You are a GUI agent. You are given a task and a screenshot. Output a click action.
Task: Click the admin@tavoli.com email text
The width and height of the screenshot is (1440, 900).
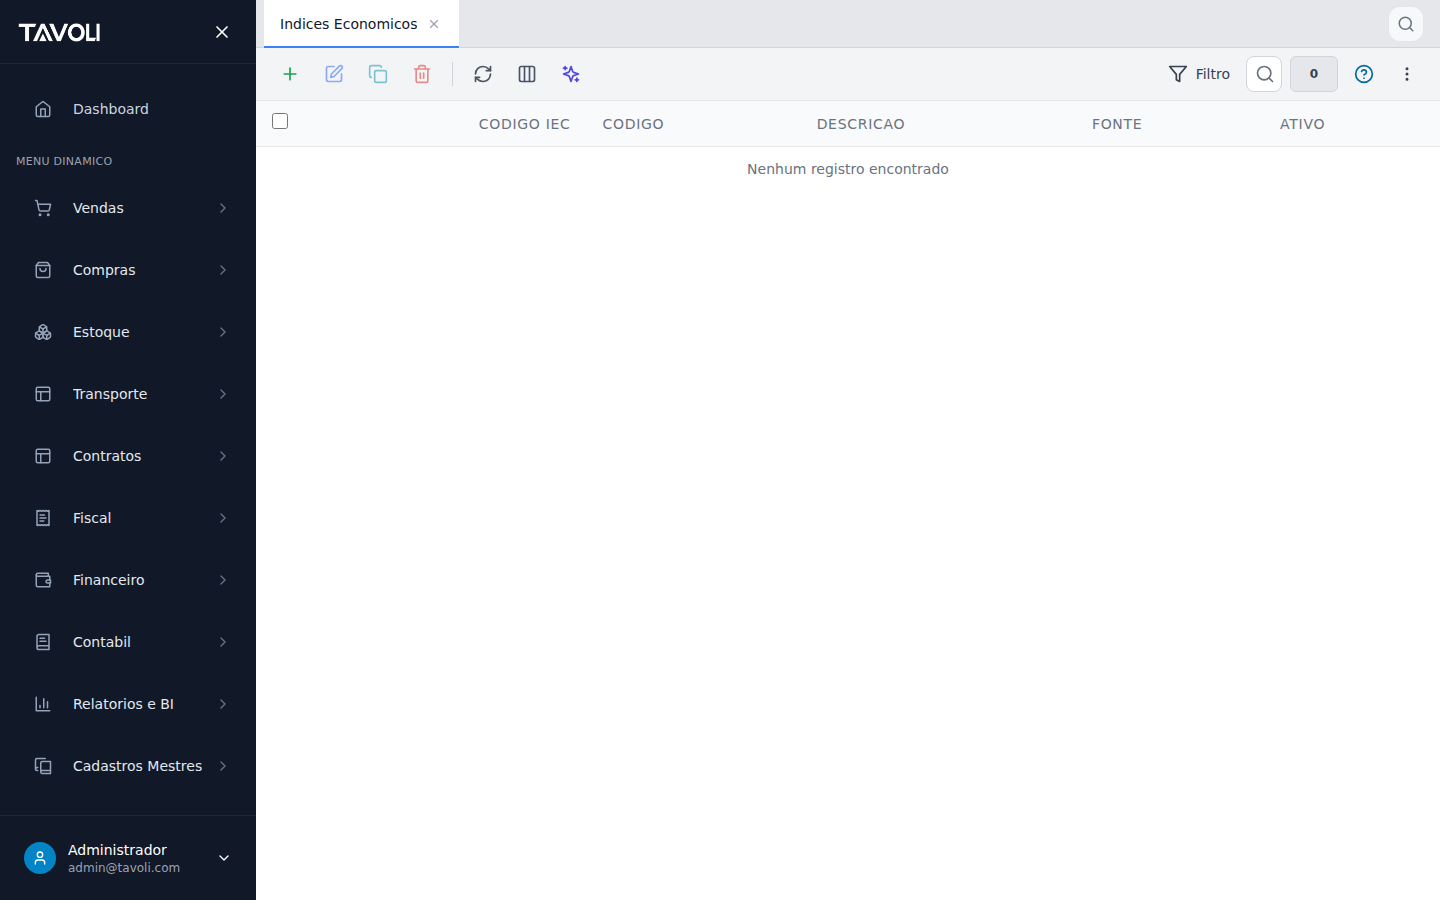point(124,868)
